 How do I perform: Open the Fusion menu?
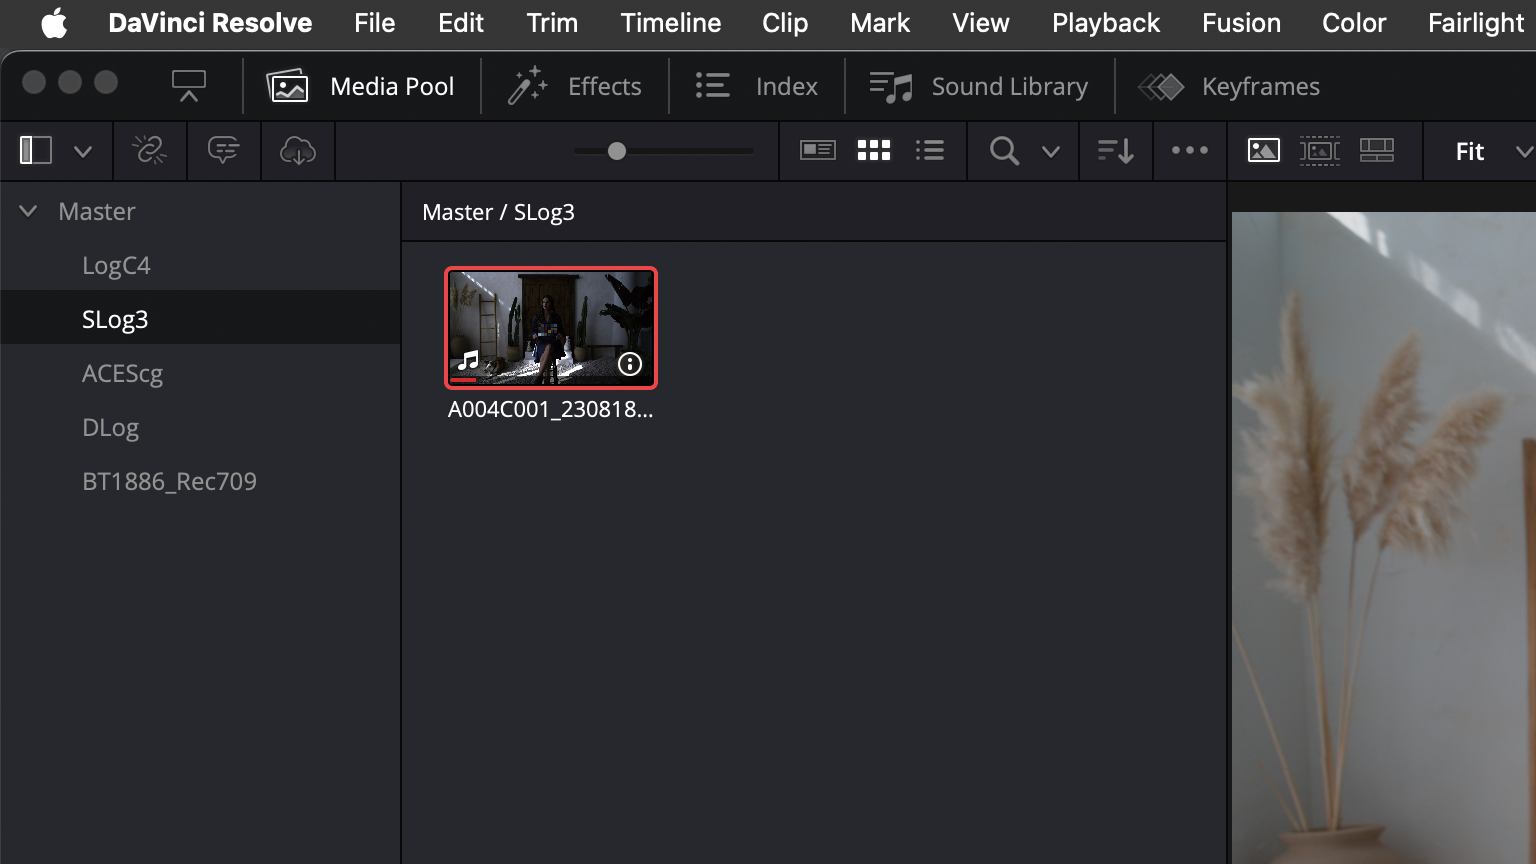point(1241,23)
